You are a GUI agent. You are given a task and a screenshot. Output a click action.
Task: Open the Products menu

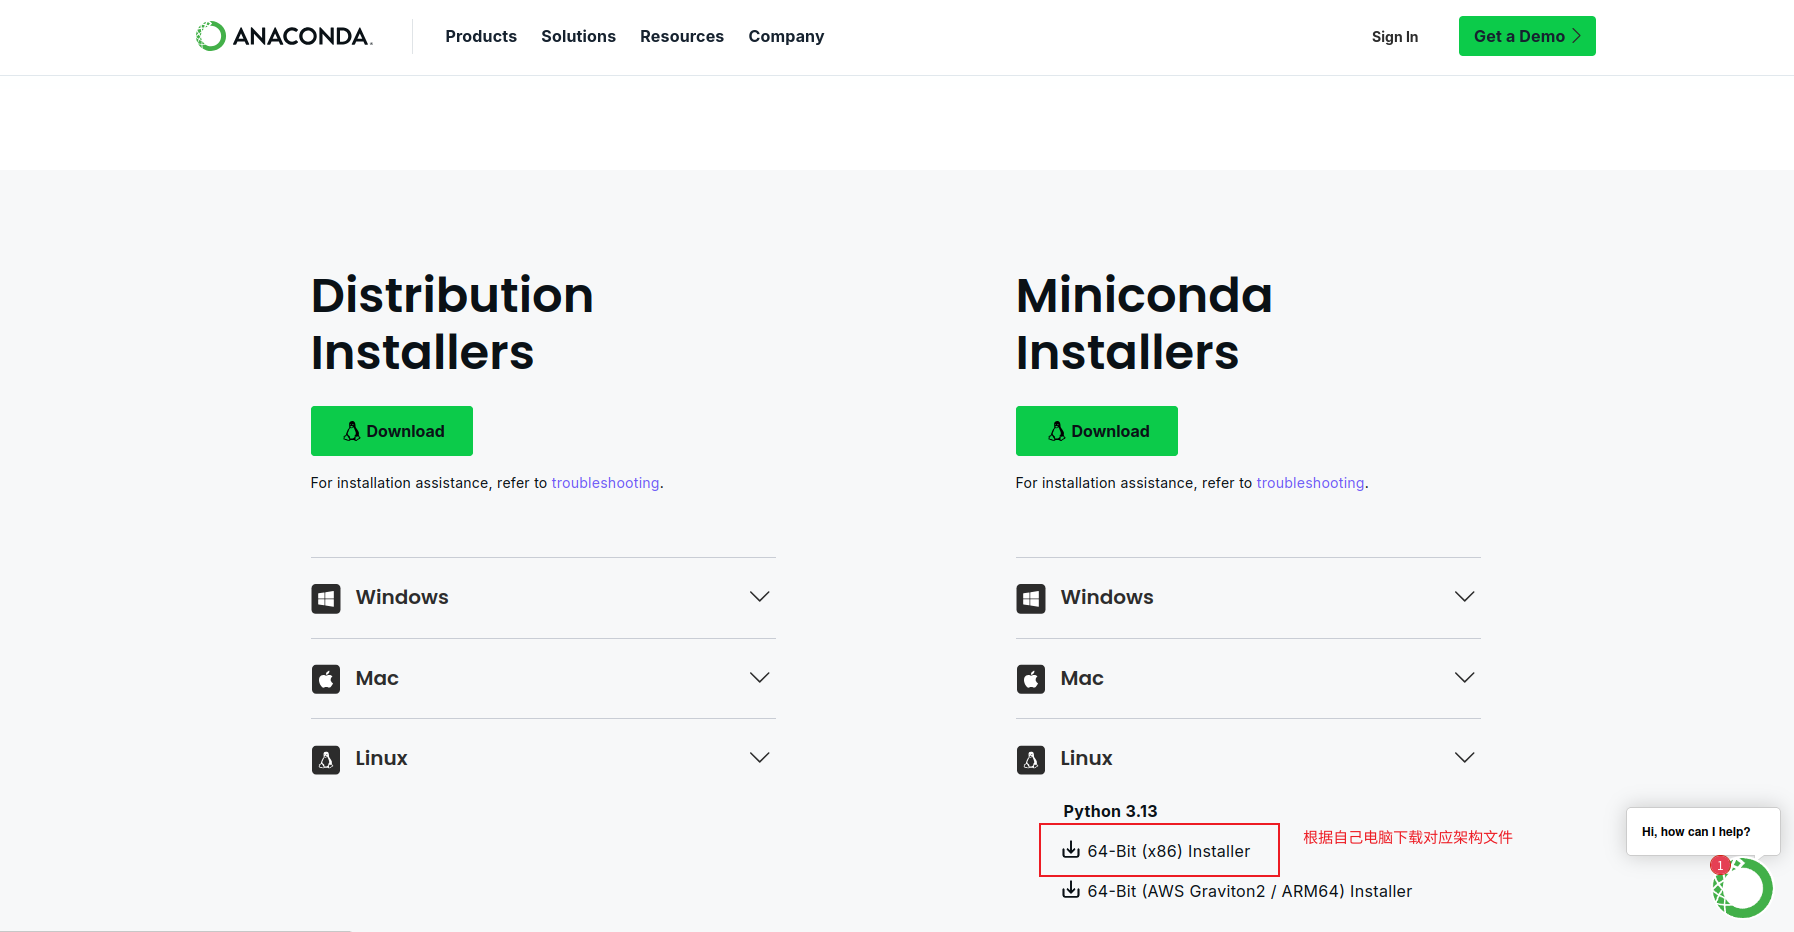click(x=481, y=36)
